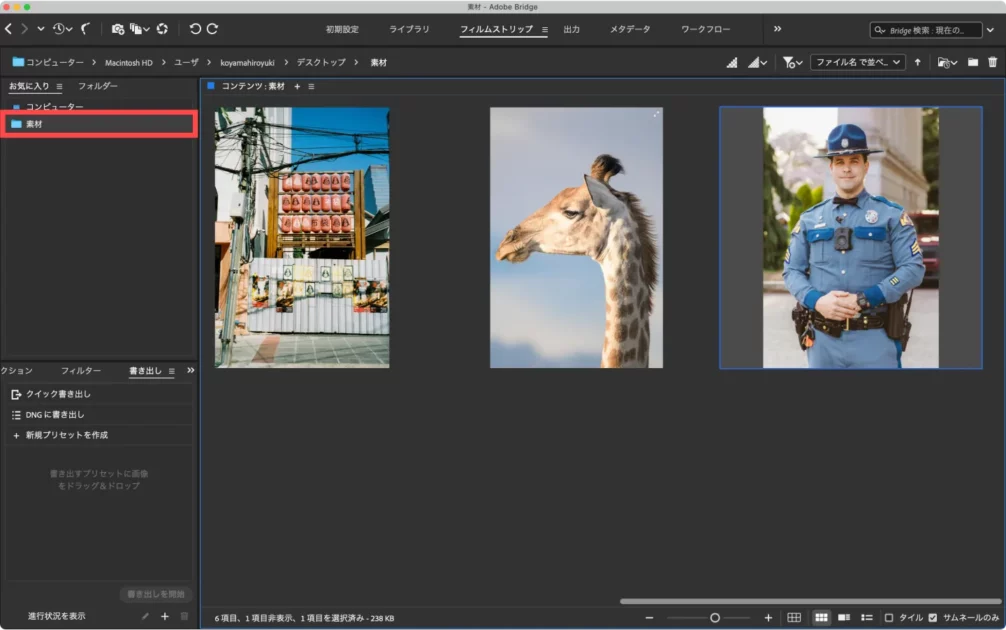Viewport: 1006px width, 630px height.
Task: Uncheck the サムネールのみ checkbox
Action: (933, 618)
